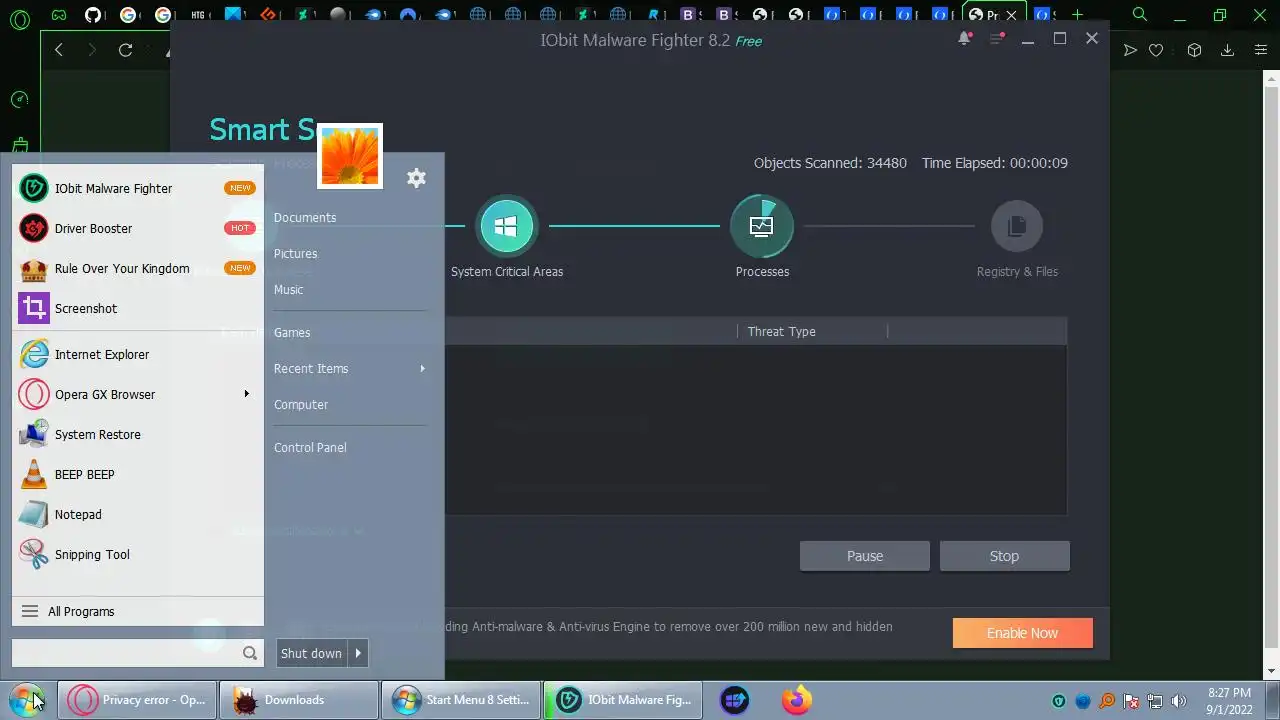Open Start menu settings gear
Viewport: 1280px width, 720px height.
pyautogui.click(x=416, y=178)
